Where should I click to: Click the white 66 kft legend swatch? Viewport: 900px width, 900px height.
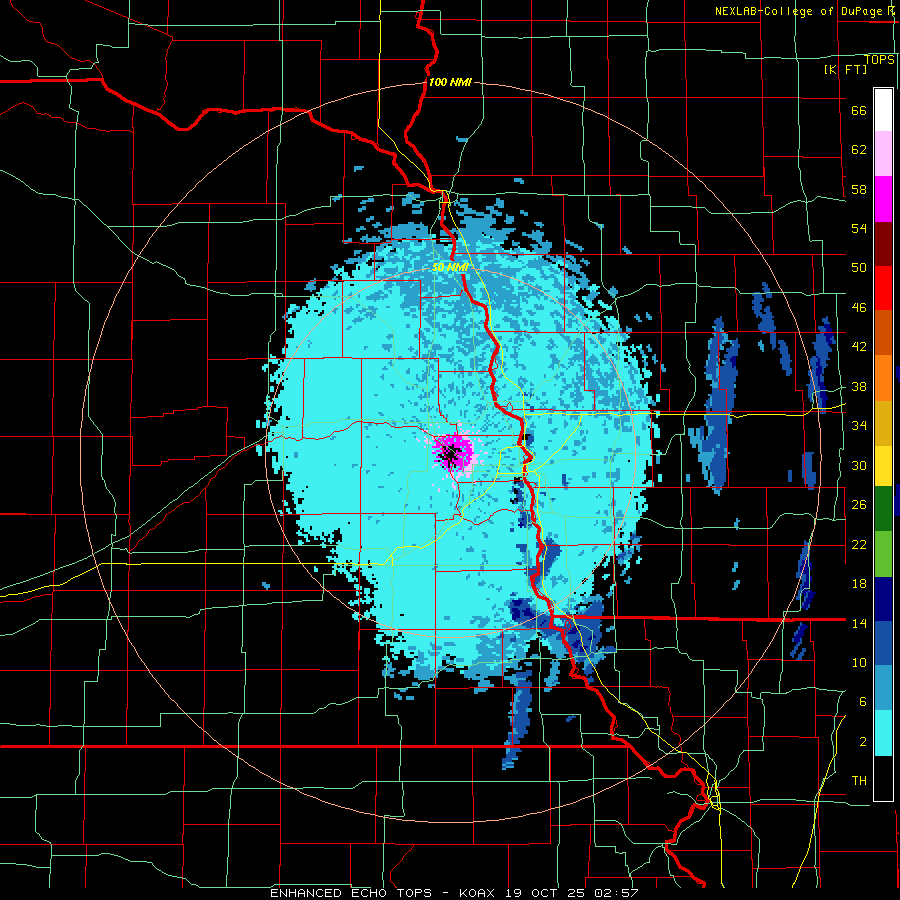(883, 110)
